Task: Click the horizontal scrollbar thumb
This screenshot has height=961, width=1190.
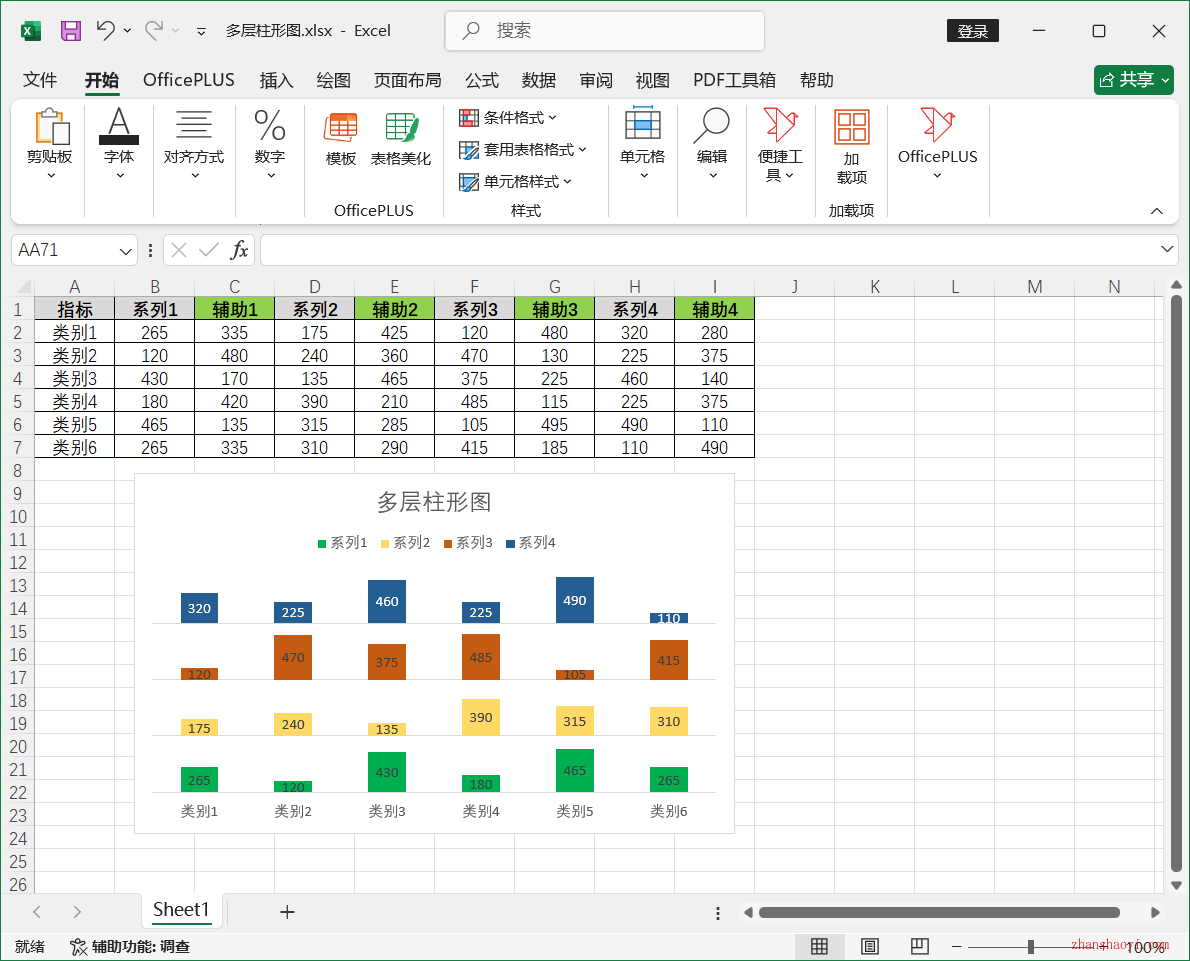Action: tap(939, 912)
